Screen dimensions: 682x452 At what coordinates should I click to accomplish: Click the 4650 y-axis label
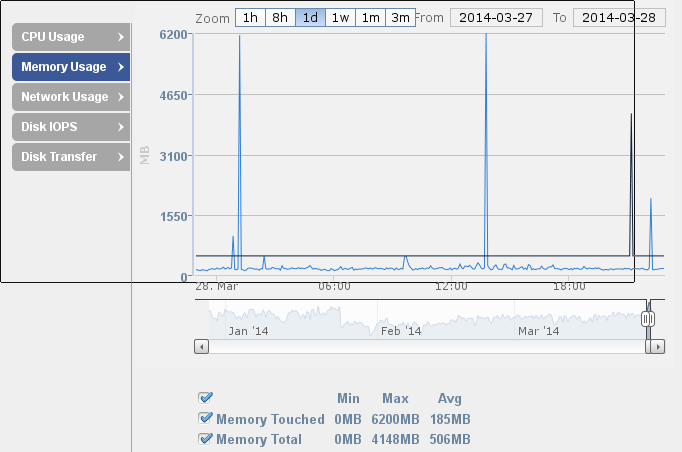click(x=173, y=96)
